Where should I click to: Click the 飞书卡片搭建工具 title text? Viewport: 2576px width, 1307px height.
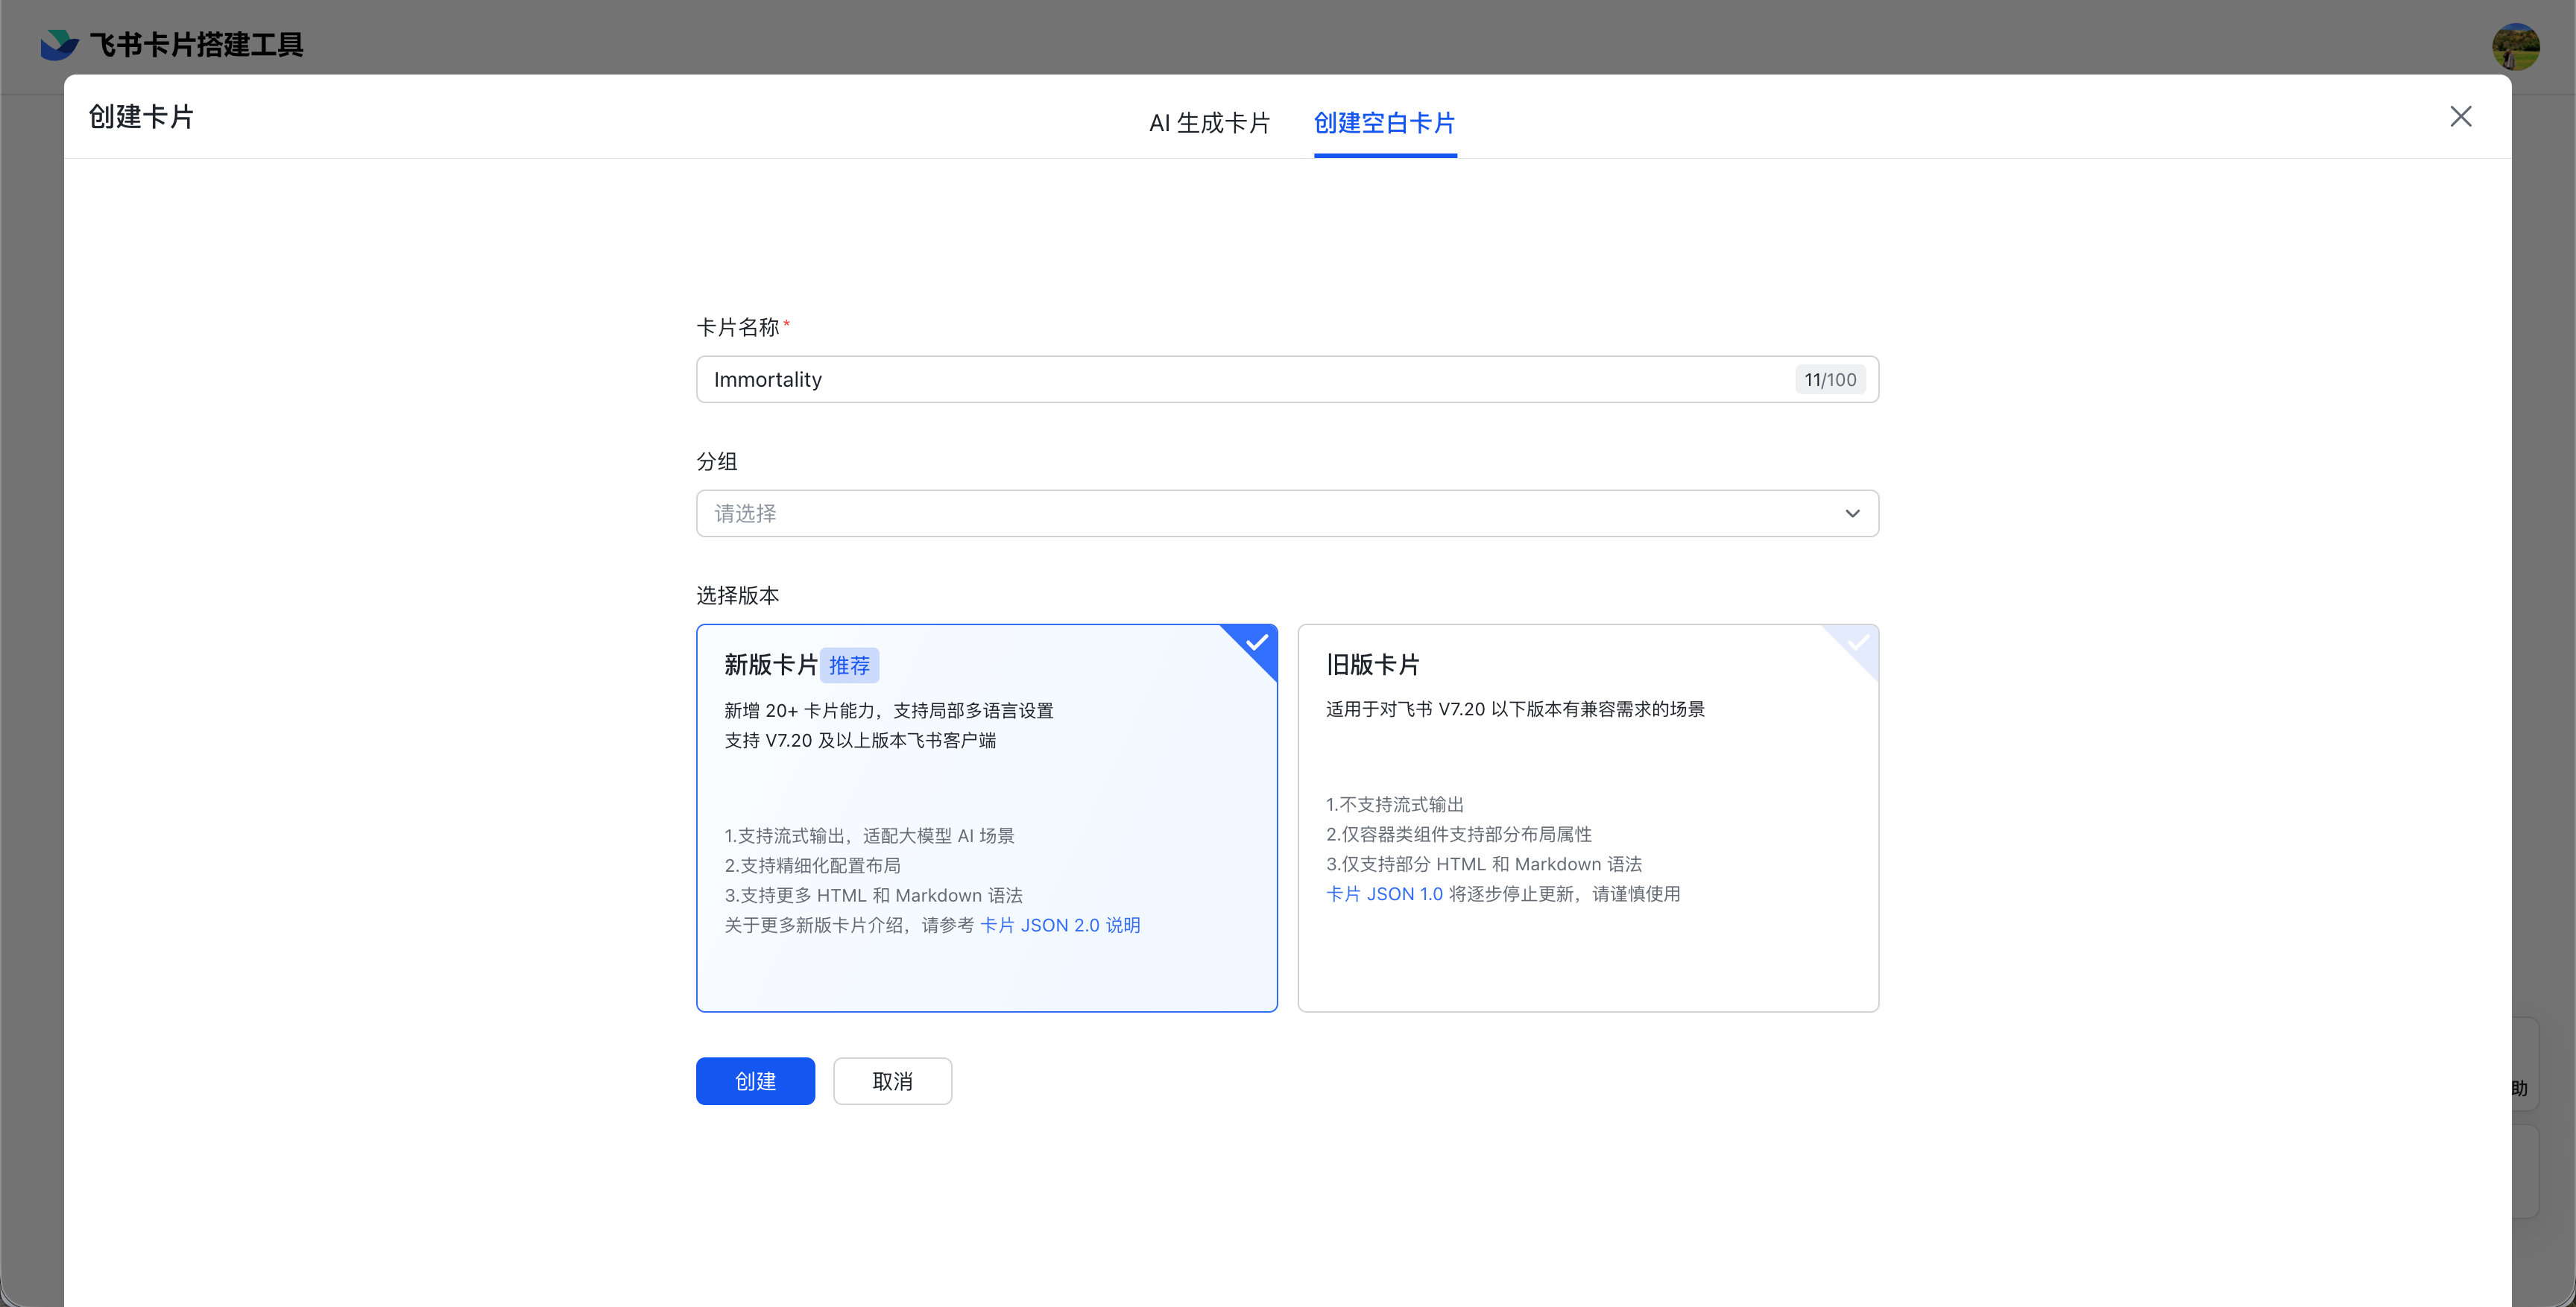point(196,45)
